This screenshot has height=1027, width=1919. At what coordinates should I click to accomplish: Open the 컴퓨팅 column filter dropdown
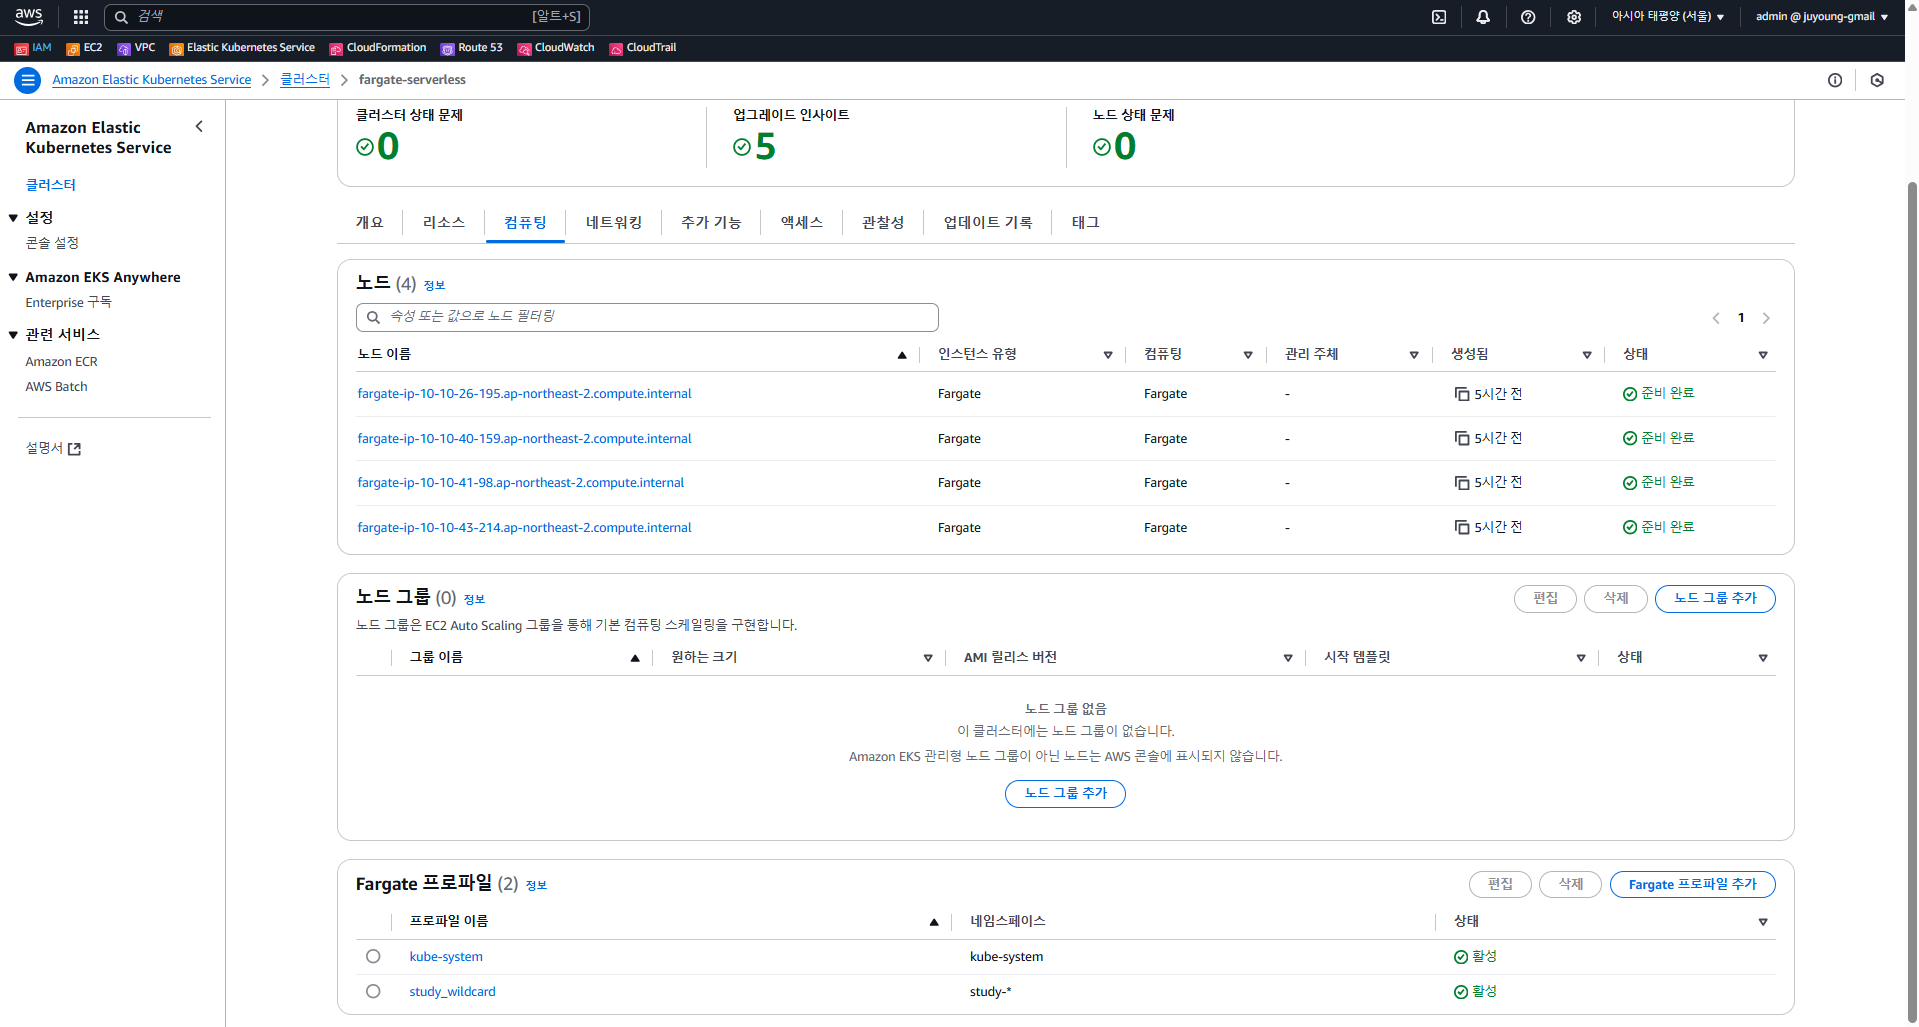click(x=1248, y=355)
